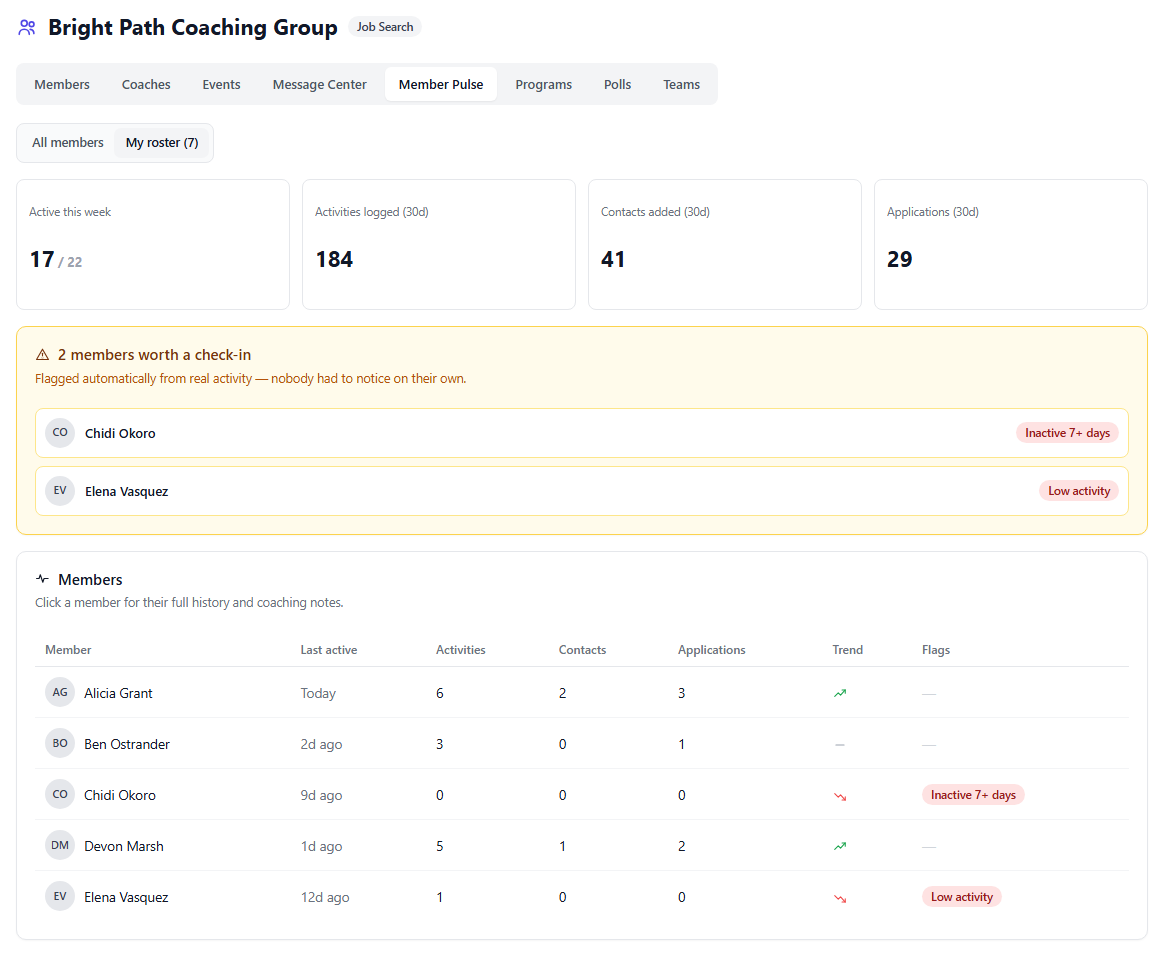Click the Last active column header
Viewport: 1163px width, 956px height.
[329, 650]
